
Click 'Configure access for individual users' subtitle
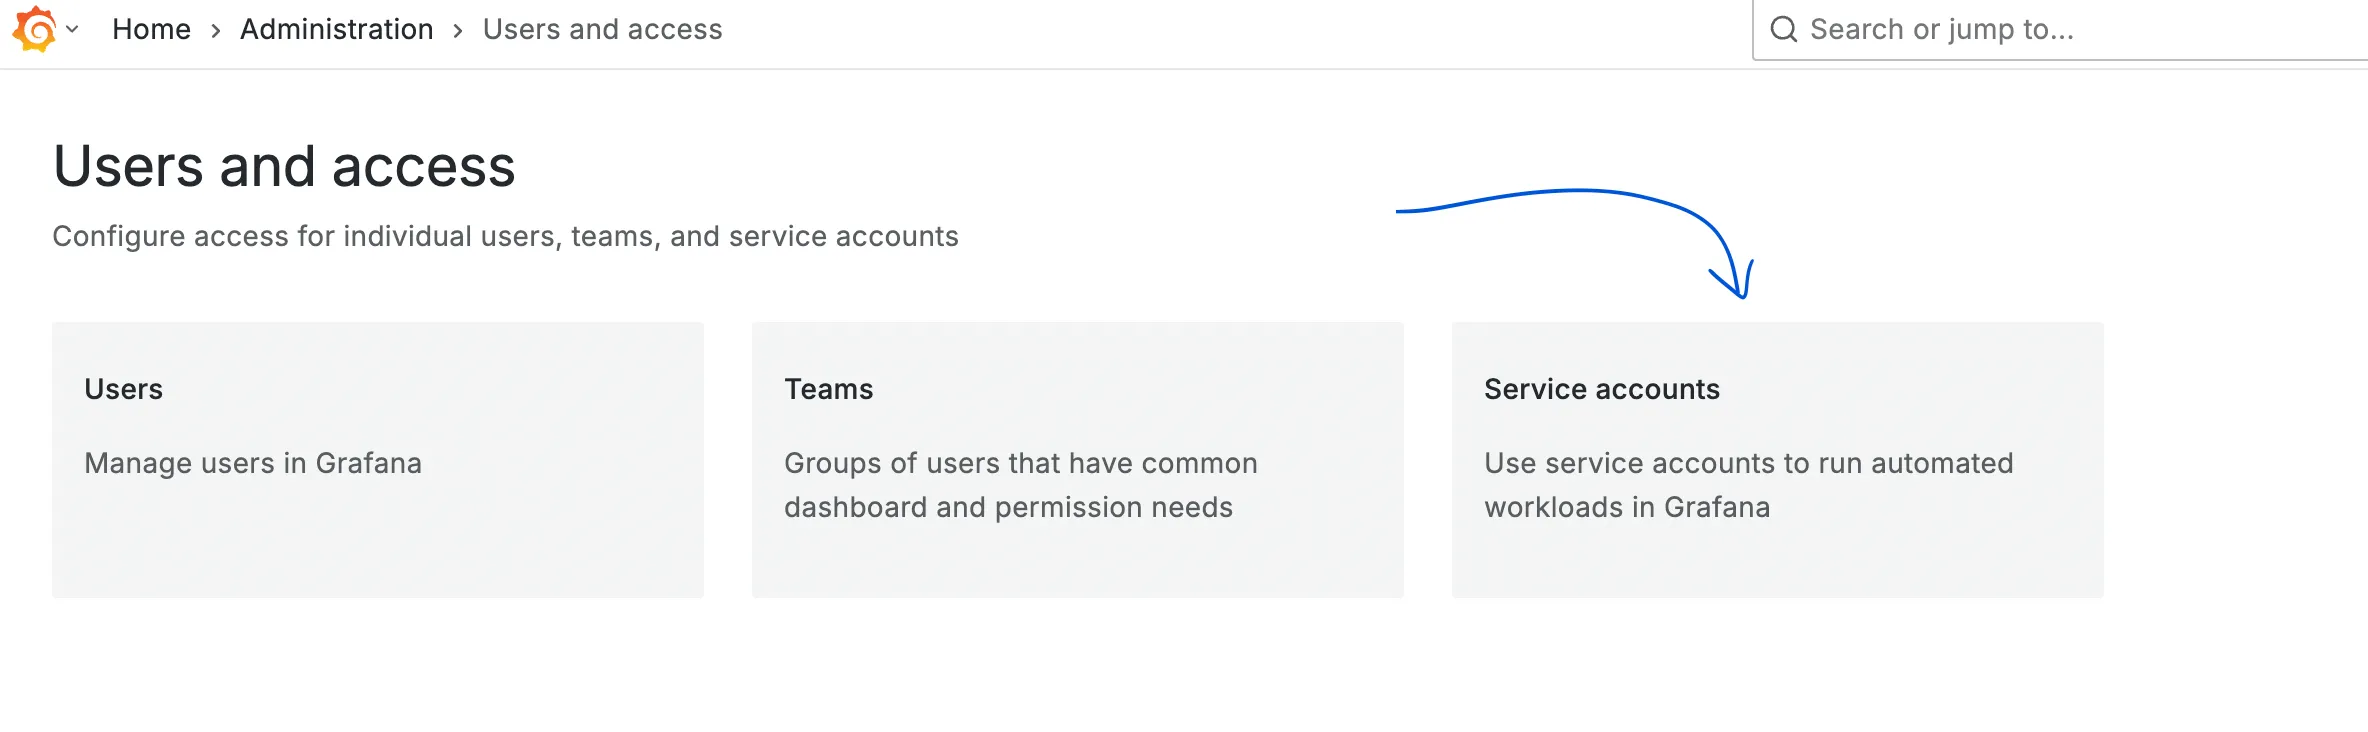tap(505, 236)
